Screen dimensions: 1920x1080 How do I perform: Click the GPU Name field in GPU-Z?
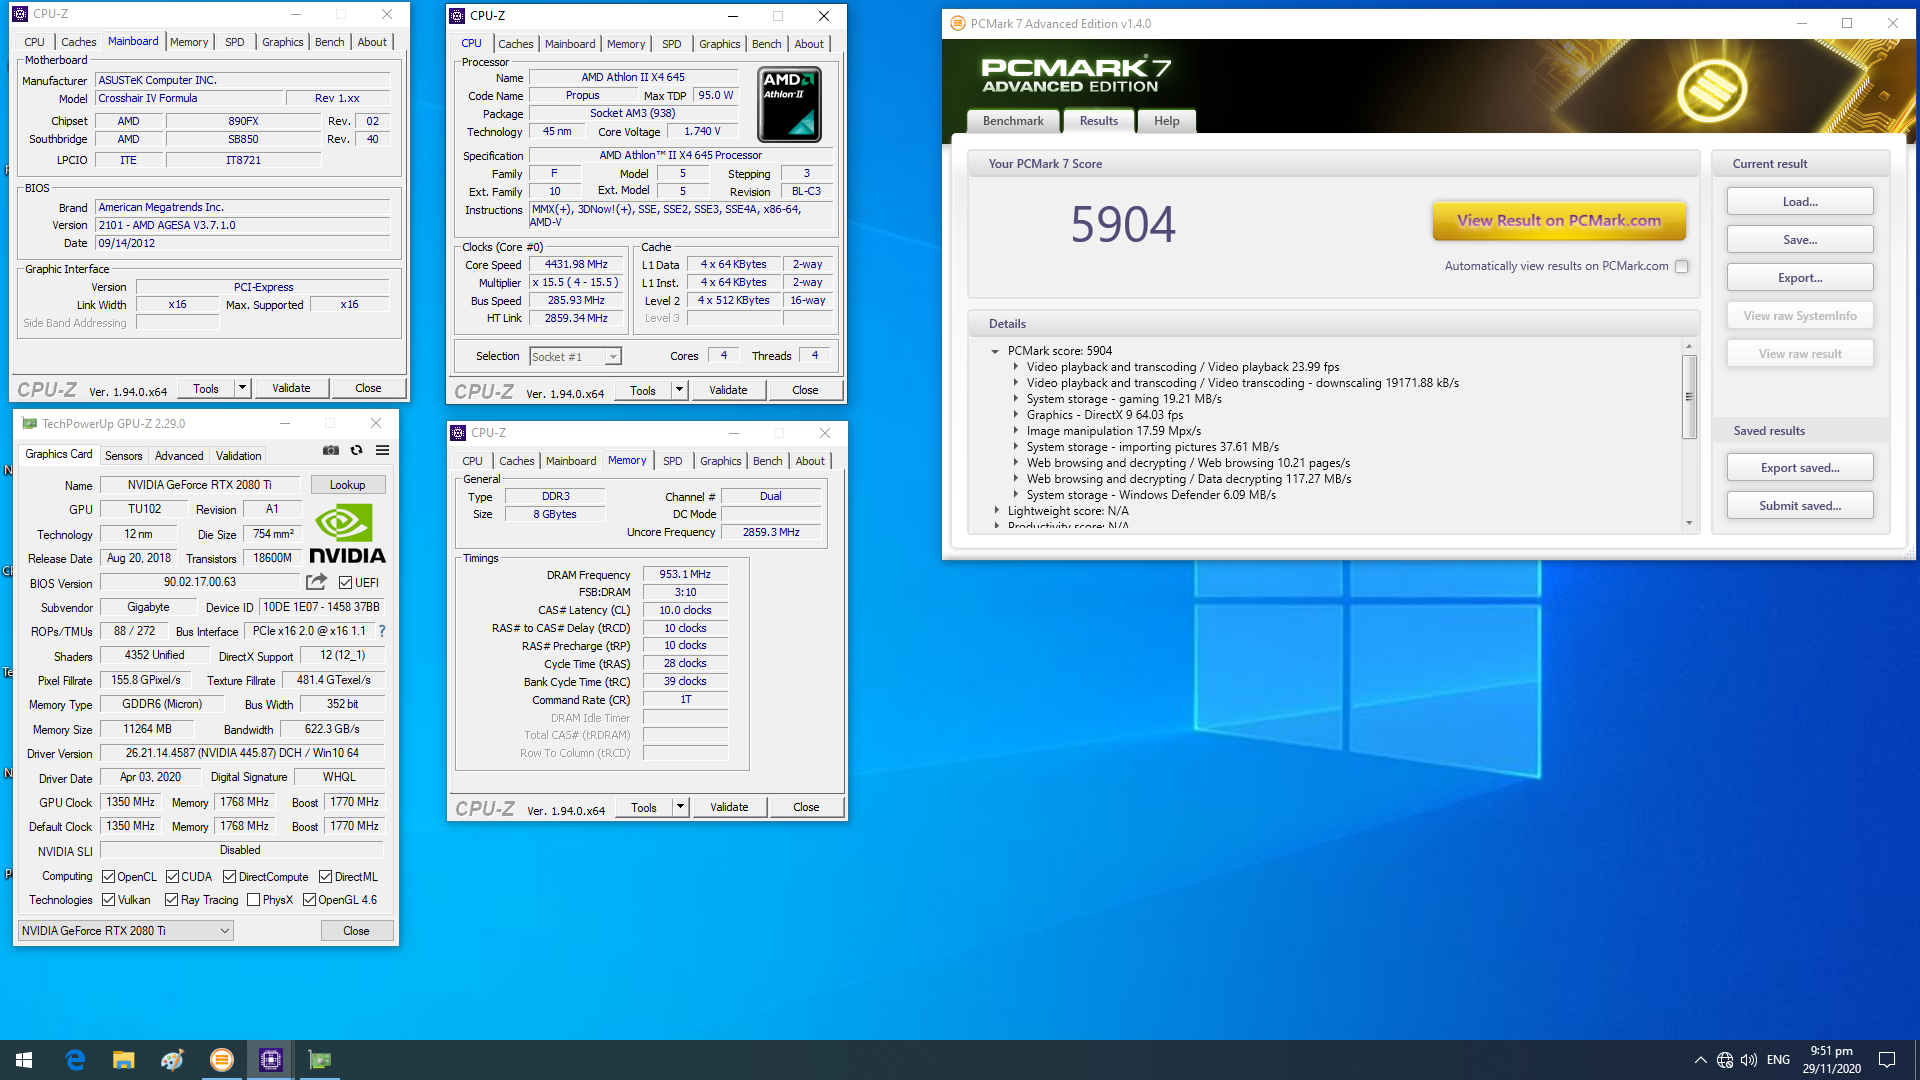point(199,485)
